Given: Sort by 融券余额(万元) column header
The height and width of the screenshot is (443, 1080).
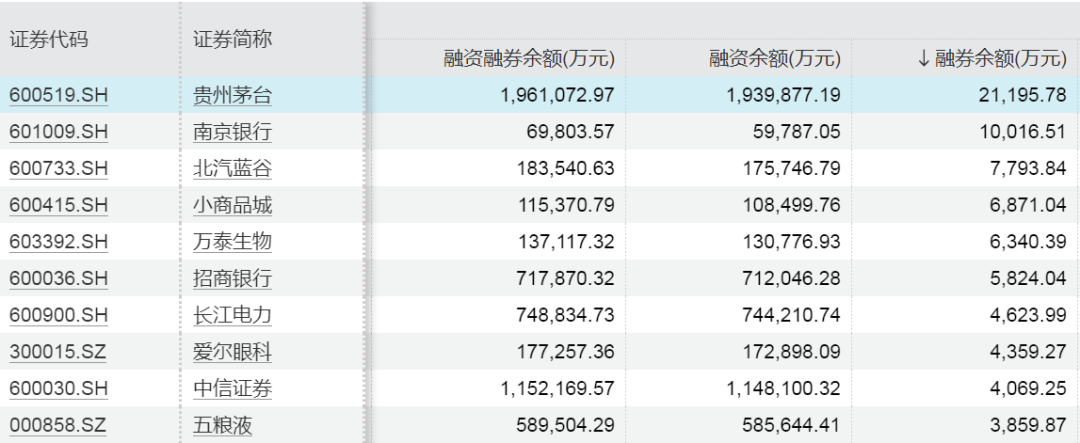Looking at the screenshot, I should pyautogui.click(x=992, y=59).
